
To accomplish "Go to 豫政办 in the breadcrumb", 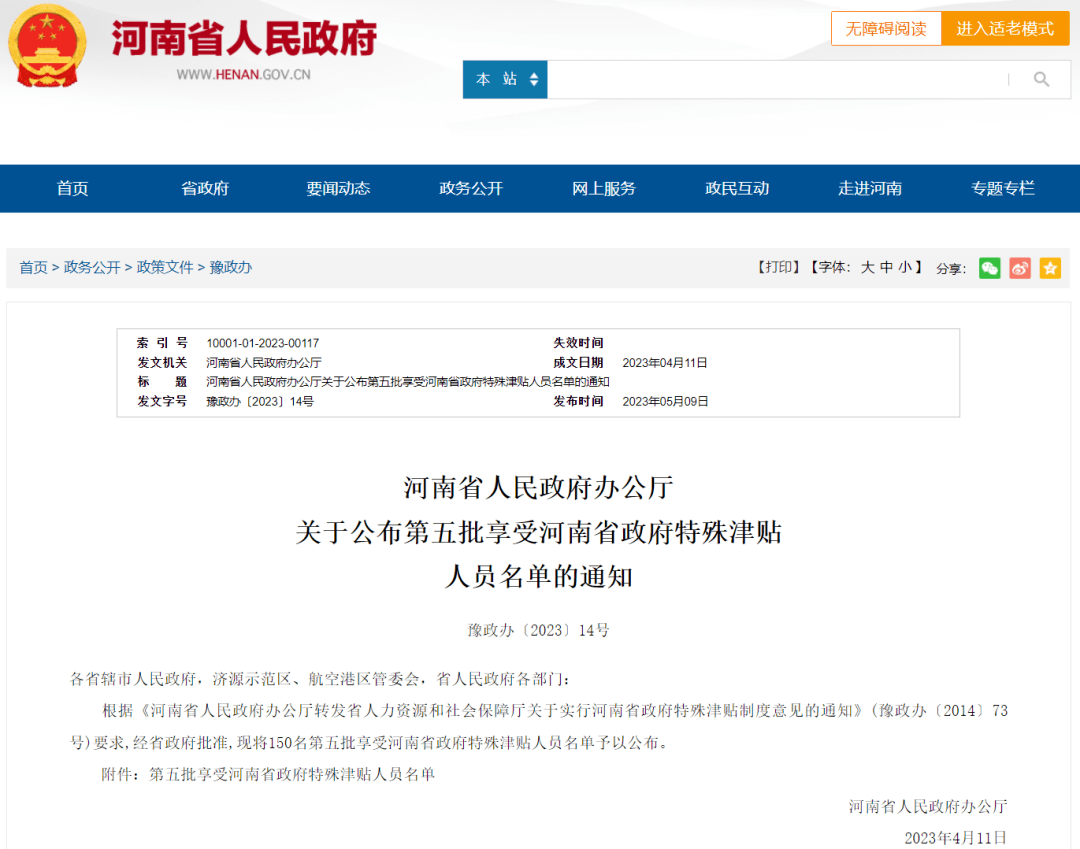I will tap(231, 267).
